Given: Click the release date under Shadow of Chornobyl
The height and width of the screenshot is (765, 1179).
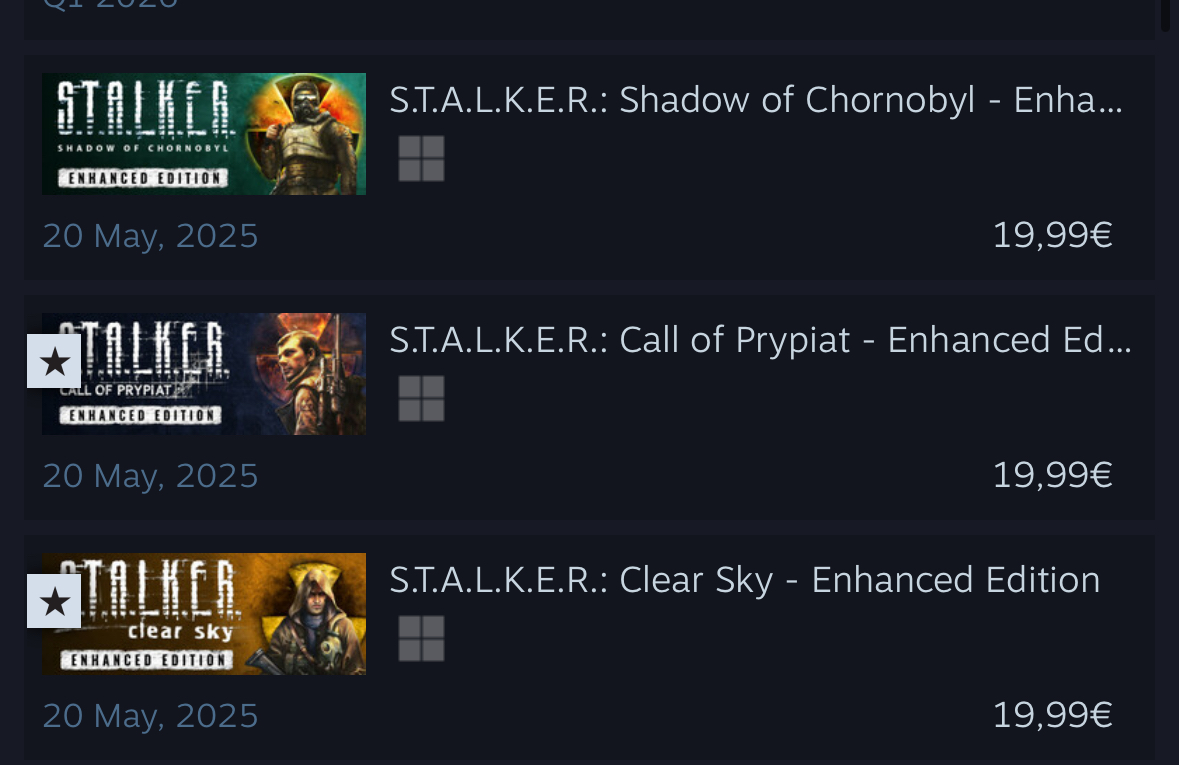Looking at the screenshot, I should coord(150,236).
